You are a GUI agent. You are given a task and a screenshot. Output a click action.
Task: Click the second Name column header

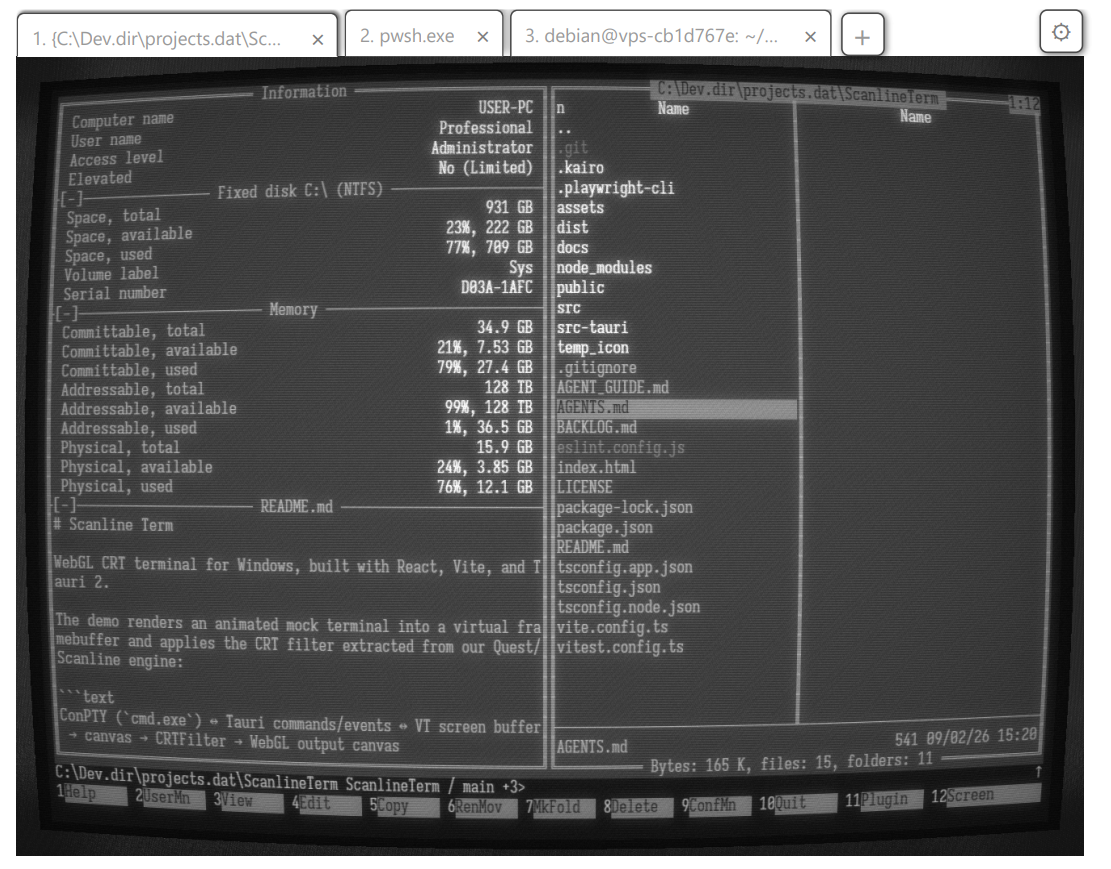pyautogui.click(x=915, y=116)
